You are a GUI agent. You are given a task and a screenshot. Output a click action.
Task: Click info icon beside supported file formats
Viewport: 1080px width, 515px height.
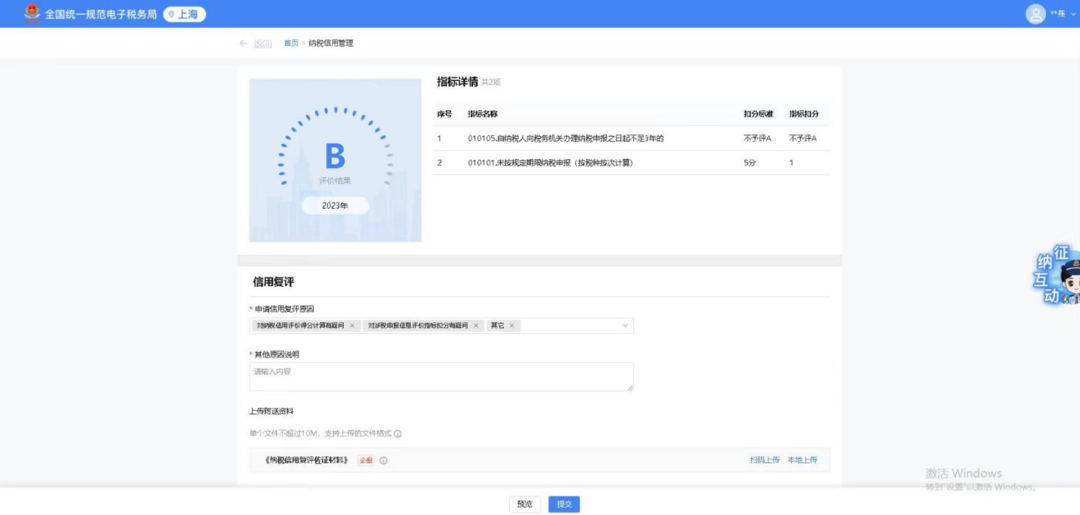coord(398,434)
